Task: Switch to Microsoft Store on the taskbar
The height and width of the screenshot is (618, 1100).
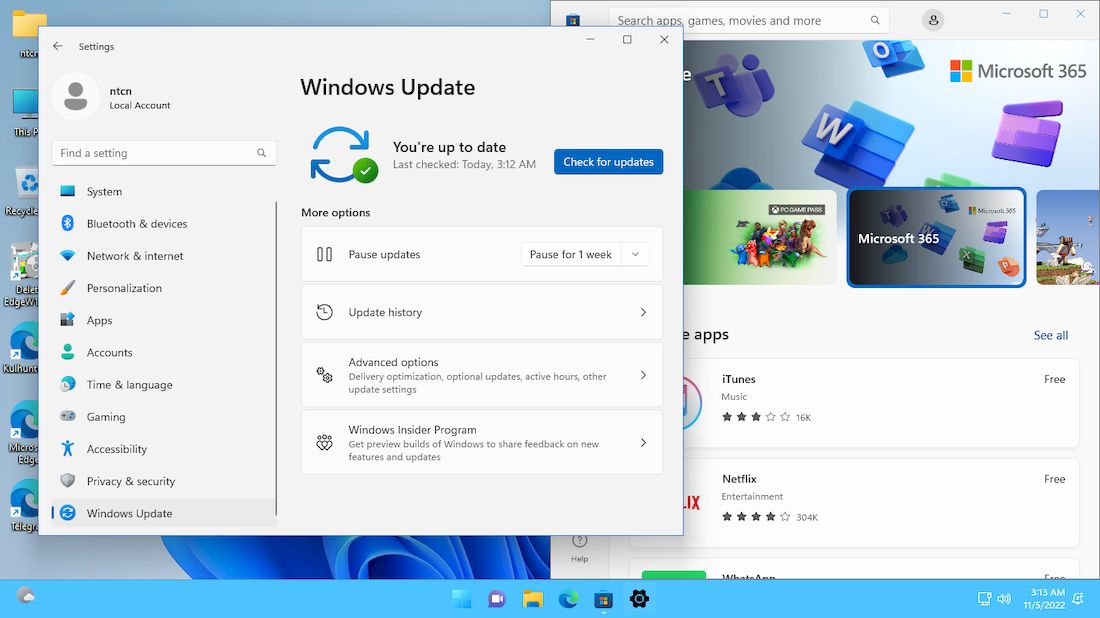Action: (603, 599)
